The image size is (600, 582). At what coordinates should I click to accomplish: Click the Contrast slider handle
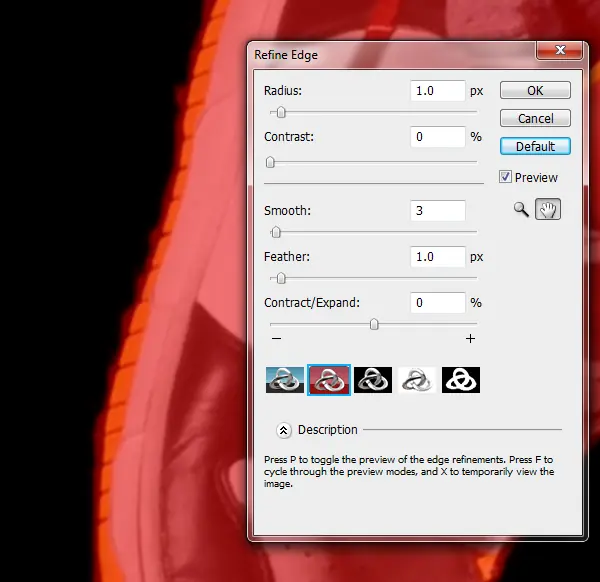(270, 162)
